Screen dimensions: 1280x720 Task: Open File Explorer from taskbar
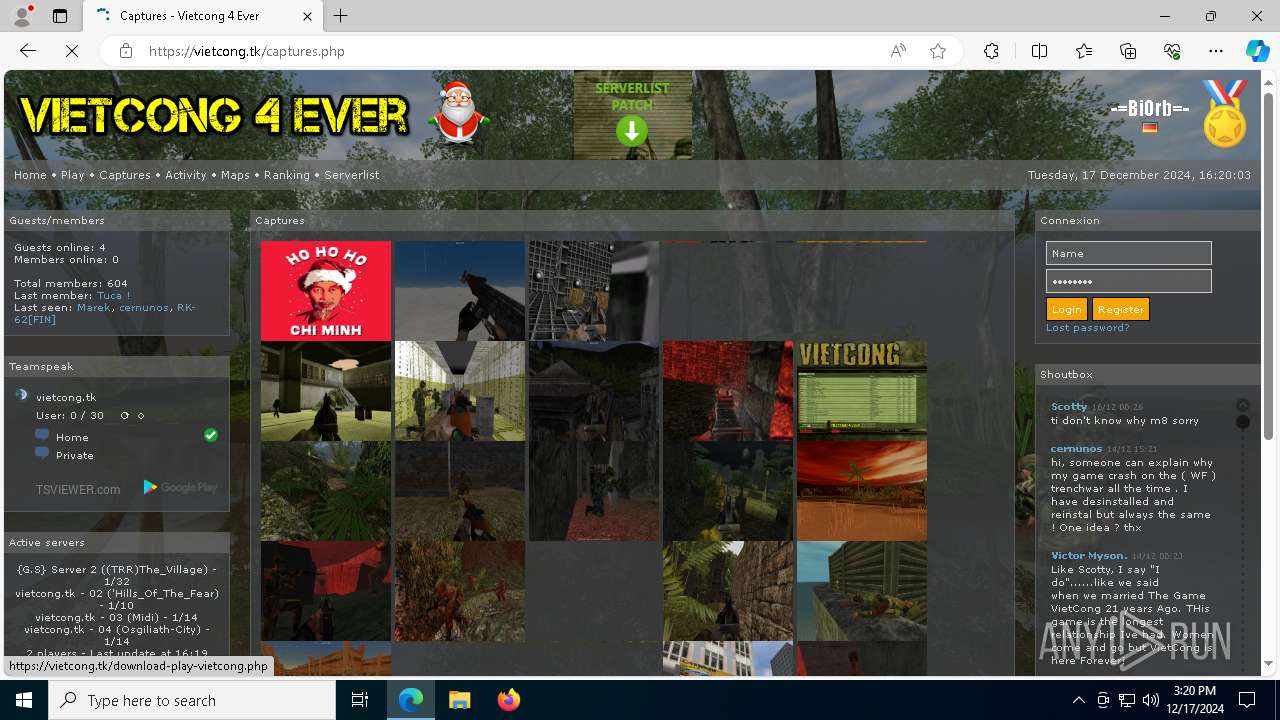tap(459, 700)
